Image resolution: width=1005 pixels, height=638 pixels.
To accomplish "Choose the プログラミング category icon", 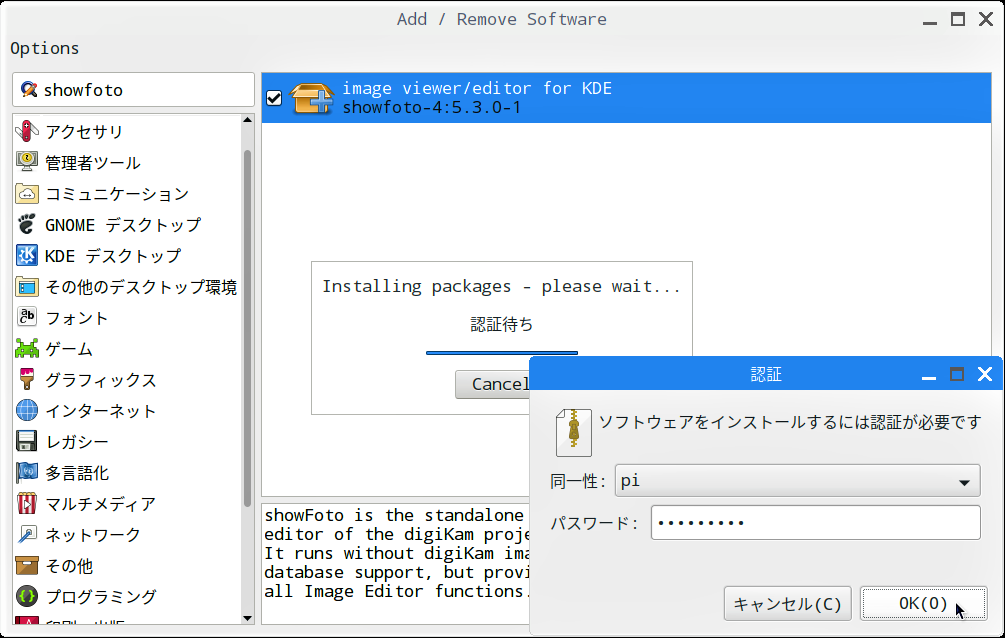I will (x=26, y=596).
